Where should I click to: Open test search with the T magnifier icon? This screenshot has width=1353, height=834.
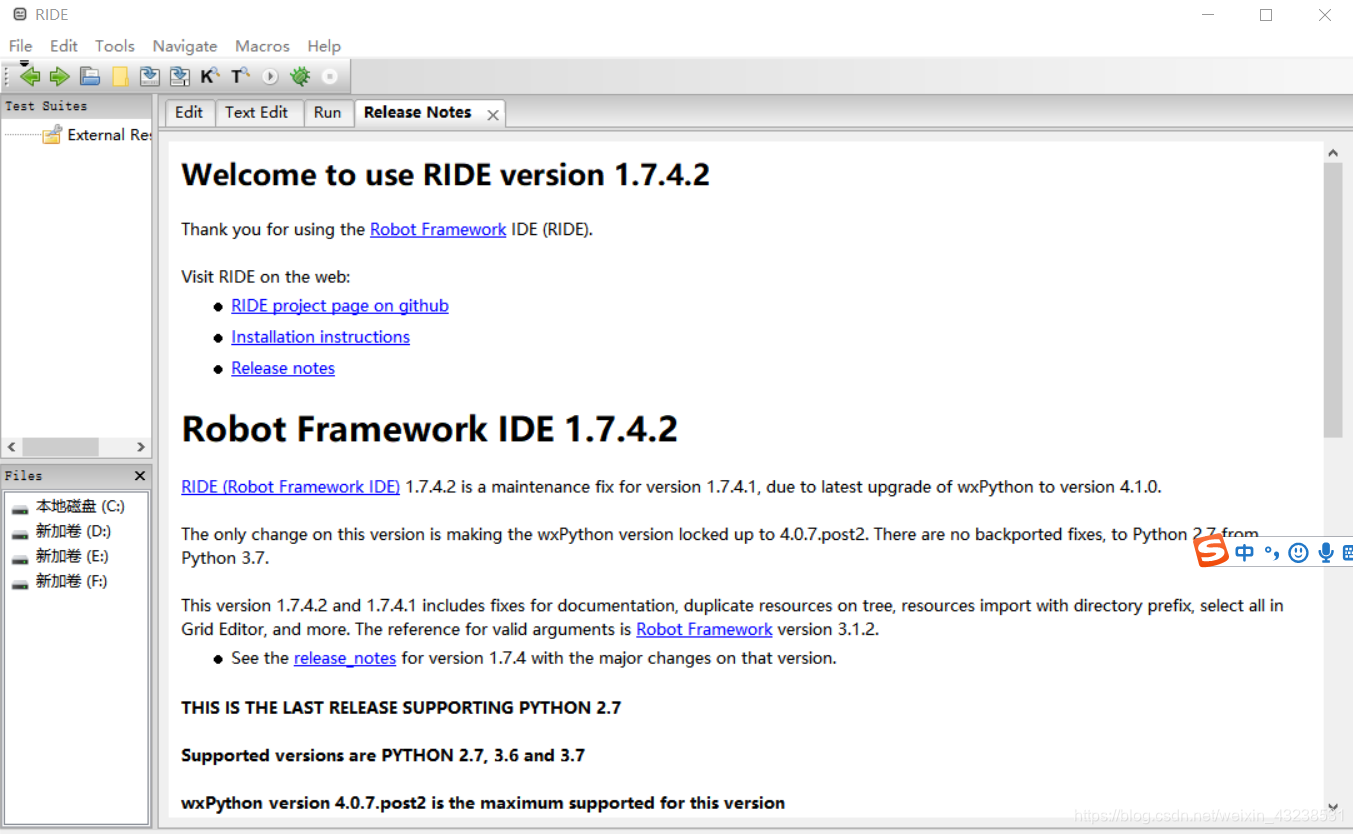coord(242,76)
